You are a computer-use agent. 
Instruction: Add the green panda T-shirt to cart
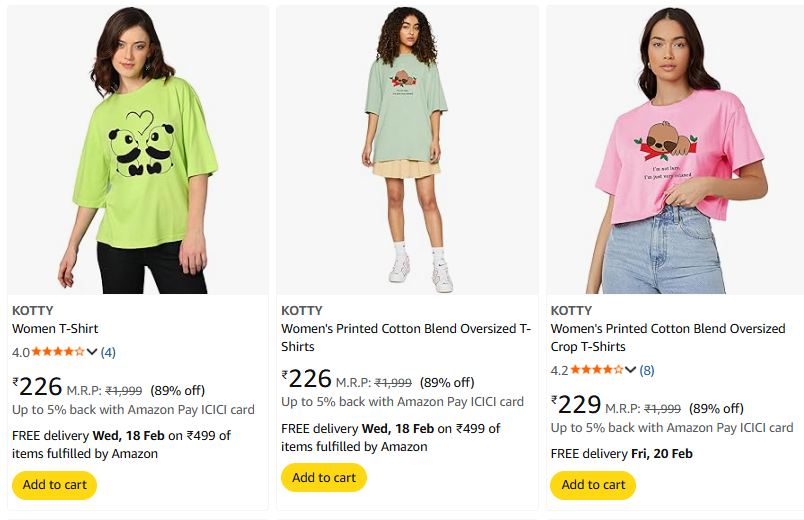coord(54,485)
